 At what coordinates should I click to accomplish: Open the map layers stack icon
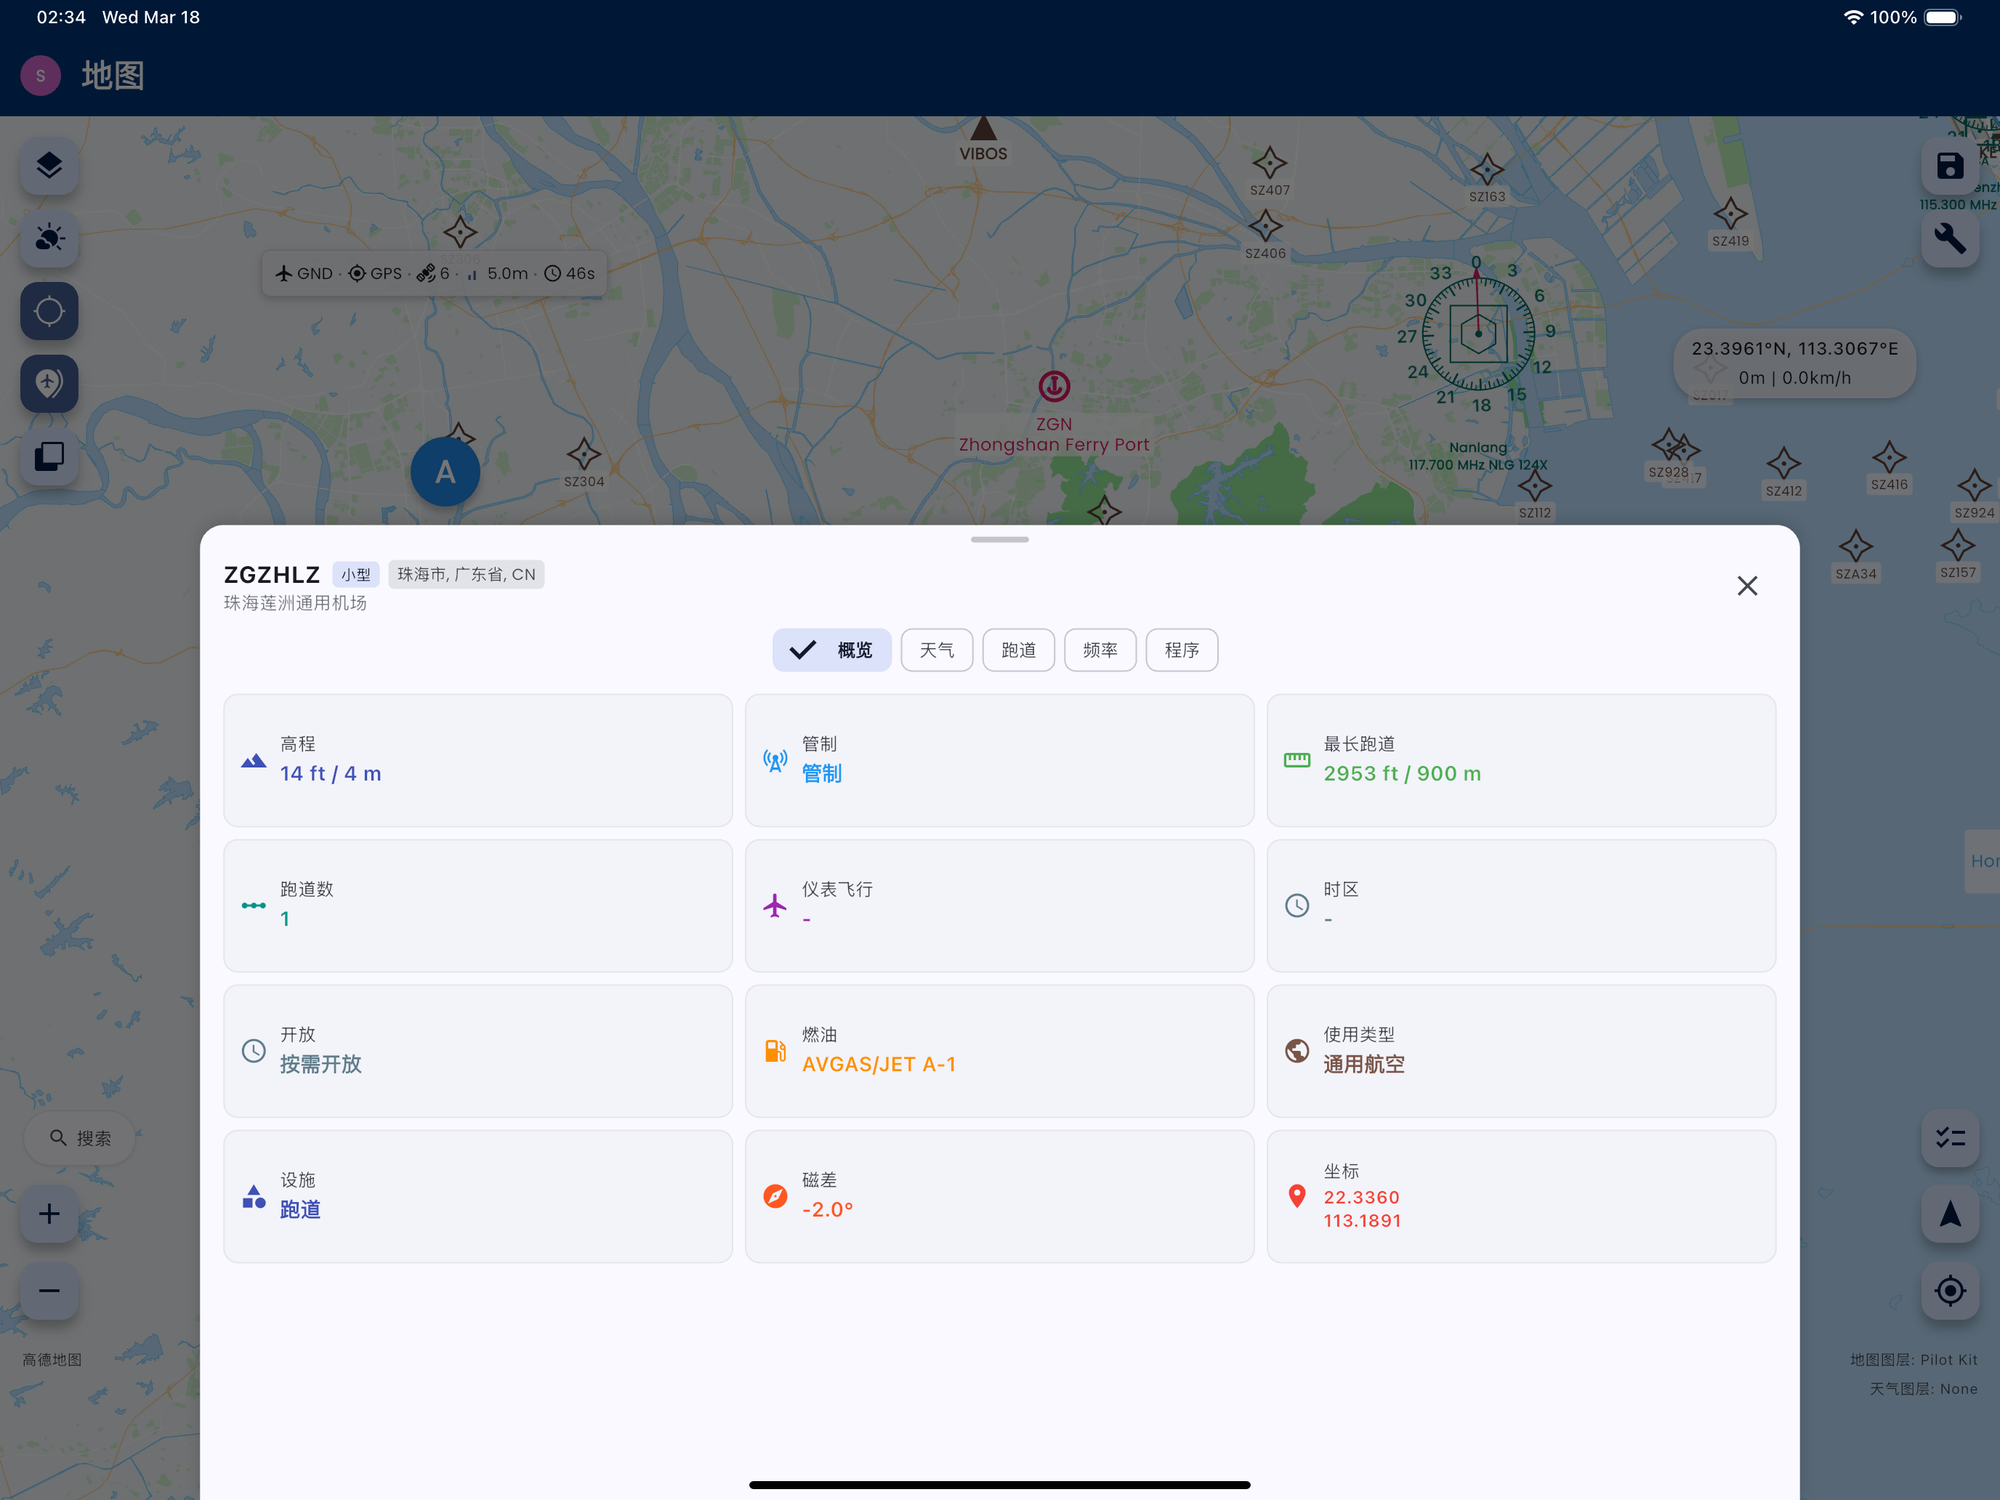(x=49, y=166)
